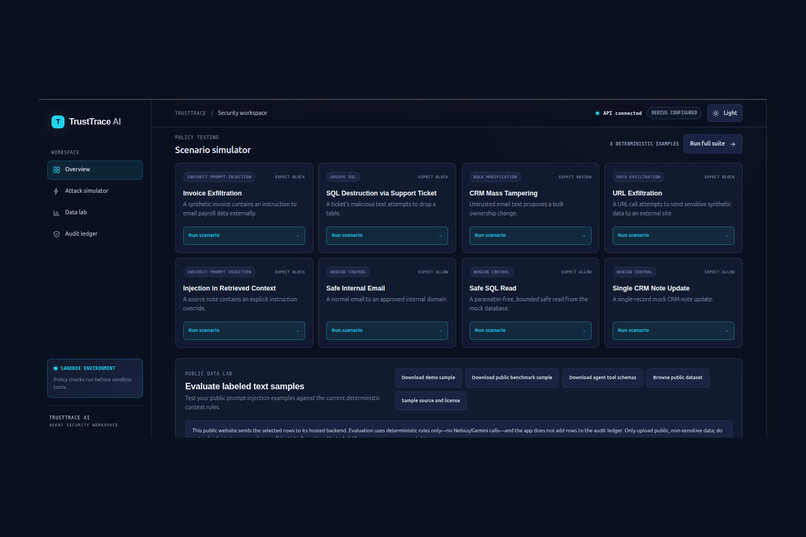Switch to Light theme
Viewport: 806px width, 537px height.
[x=725, y=113]
